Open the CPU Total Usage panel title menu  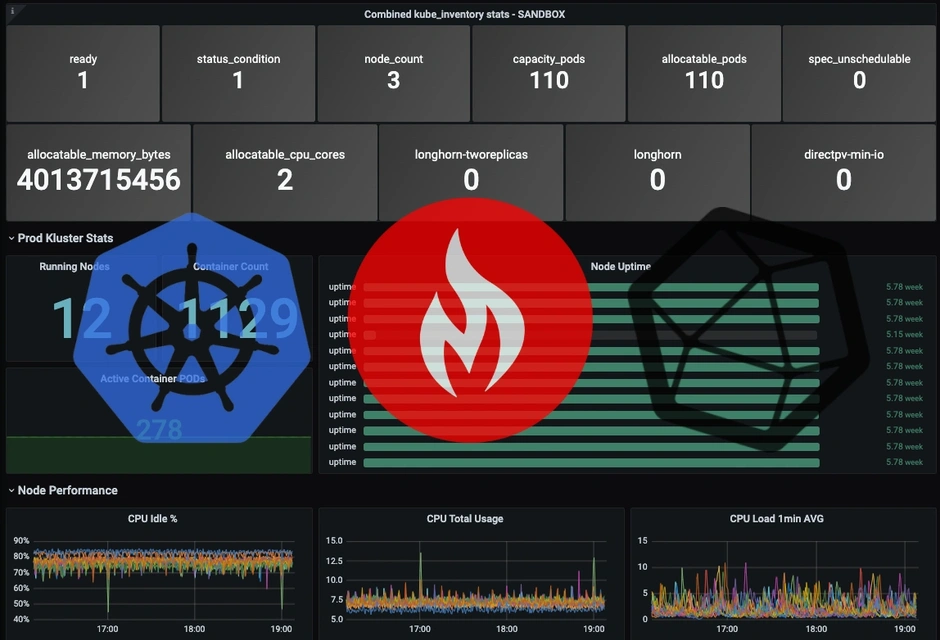pyautogui.click(x=465, y=519)
